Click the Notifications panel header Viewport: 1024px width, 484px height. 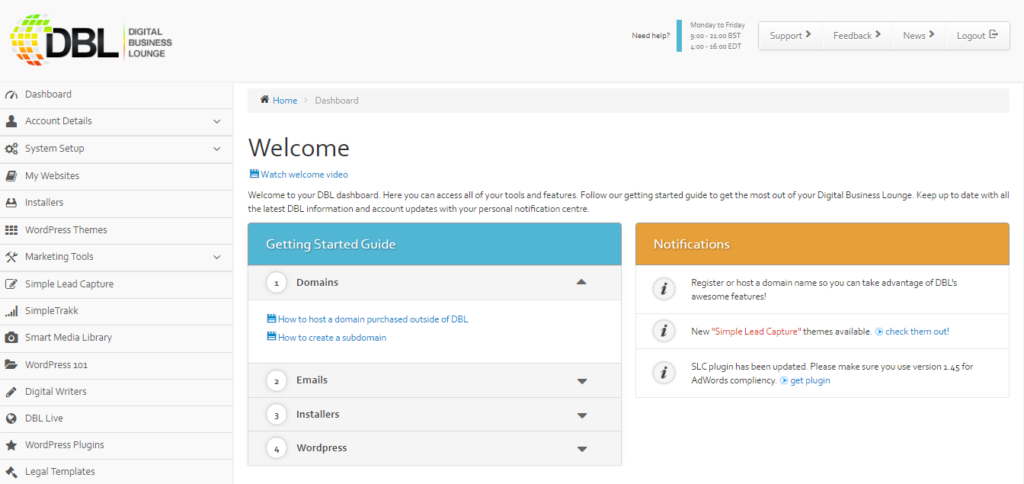822,244
